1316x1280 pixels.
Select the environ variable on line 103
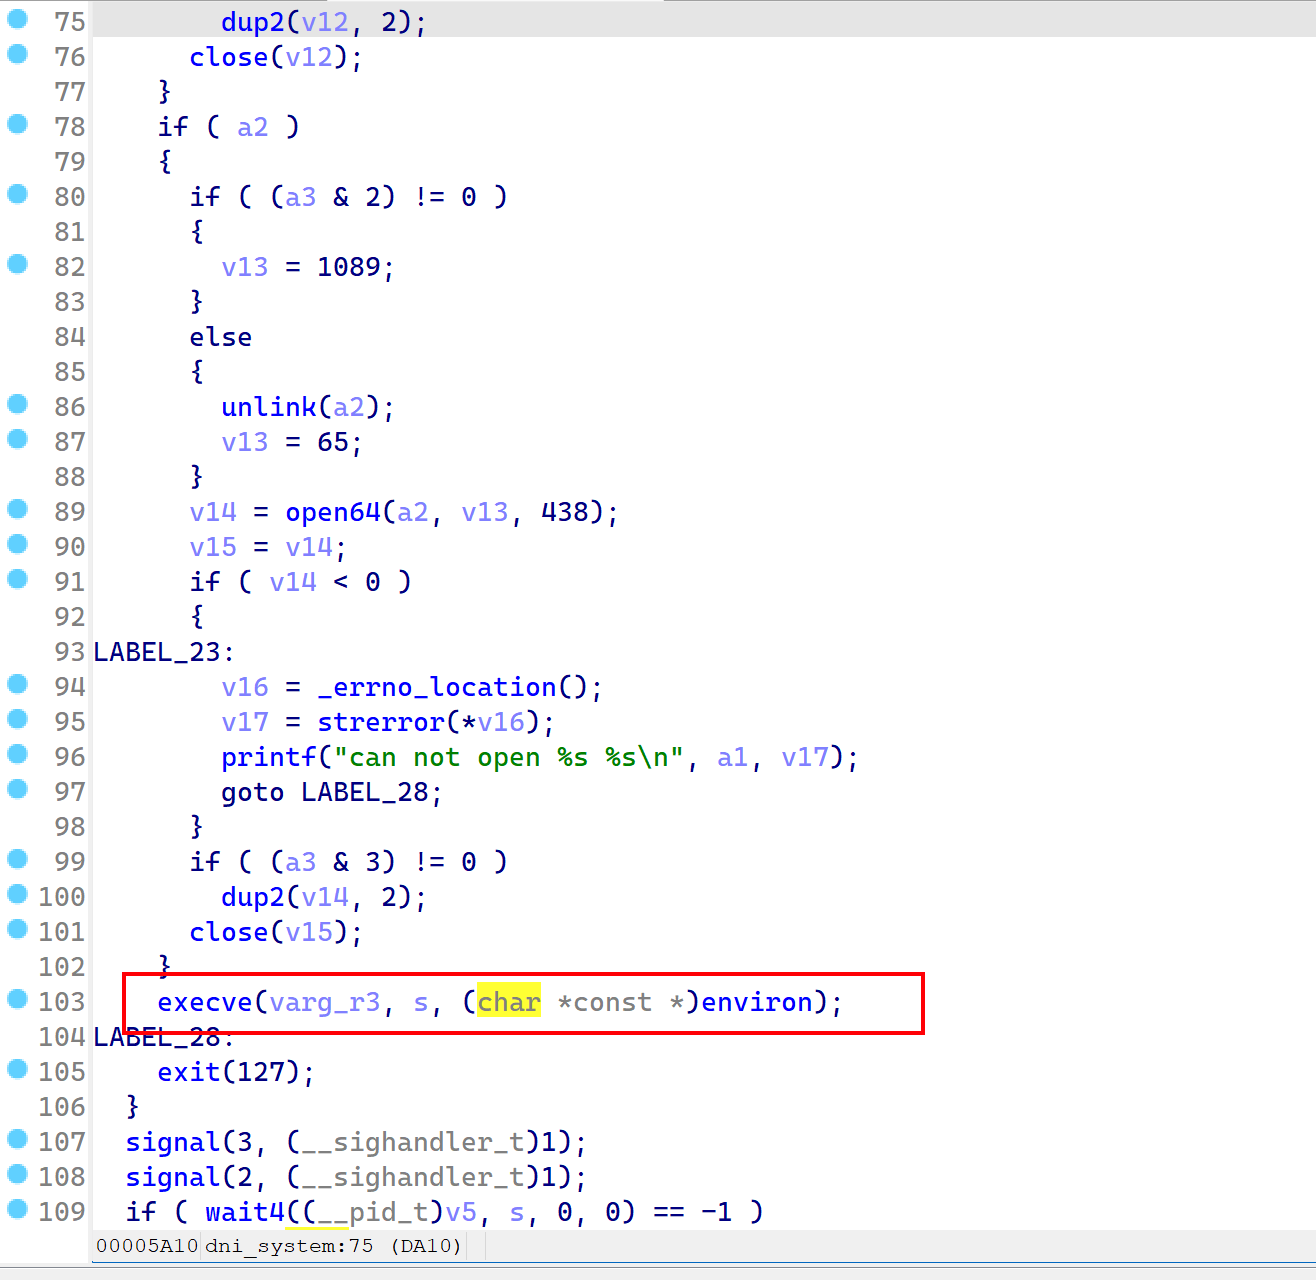pos(757,1002)
